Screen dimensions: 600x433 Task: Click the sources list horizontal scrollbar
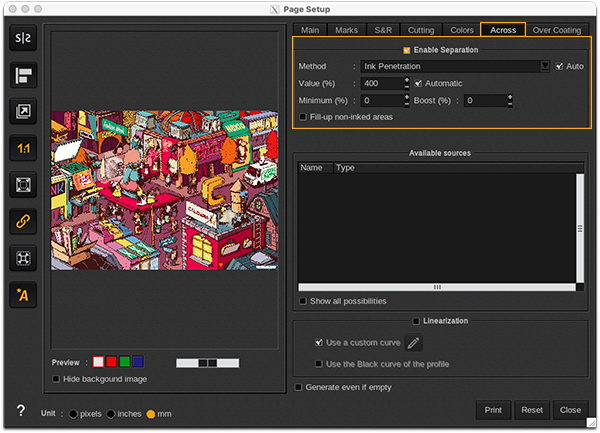pyautogui.click(x=437, y=287)
